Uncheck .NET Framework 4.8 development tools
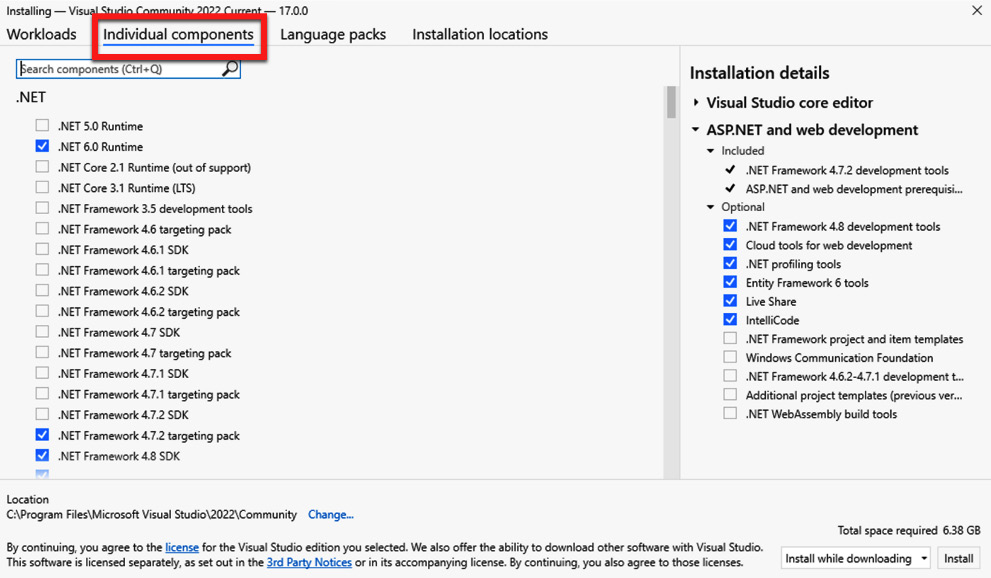Screen dimensions: 991x578 730,226
